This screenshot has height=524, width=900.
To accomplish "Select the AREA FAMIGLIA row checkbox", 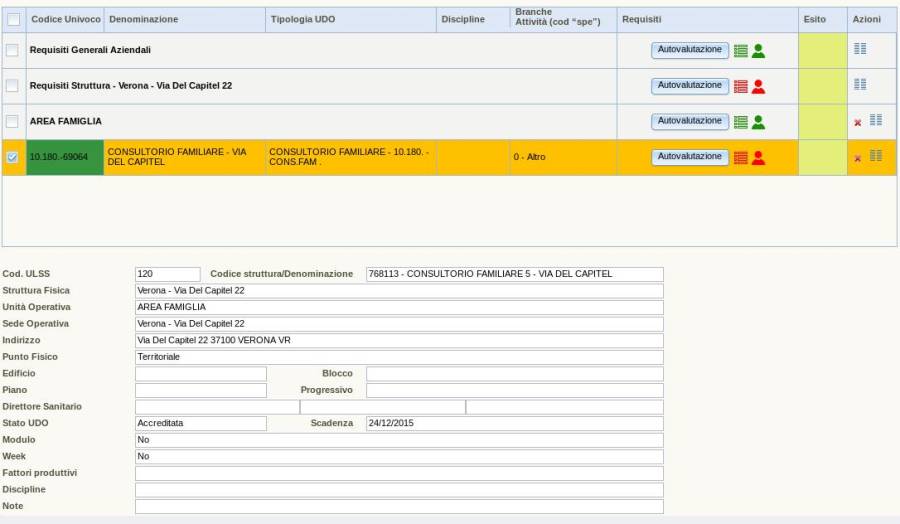I will (13, 121).
